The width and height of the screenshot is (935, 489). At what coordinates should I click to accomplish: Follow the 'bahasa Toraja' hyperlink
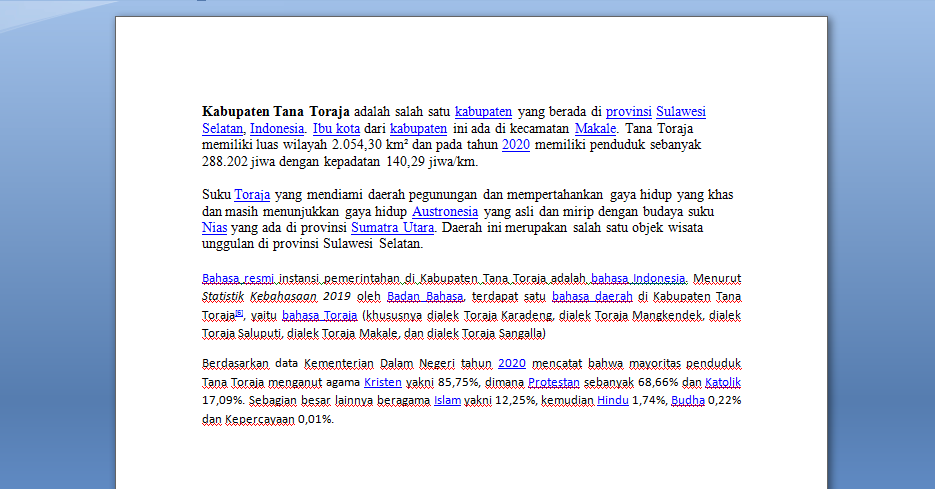point(320,315)
